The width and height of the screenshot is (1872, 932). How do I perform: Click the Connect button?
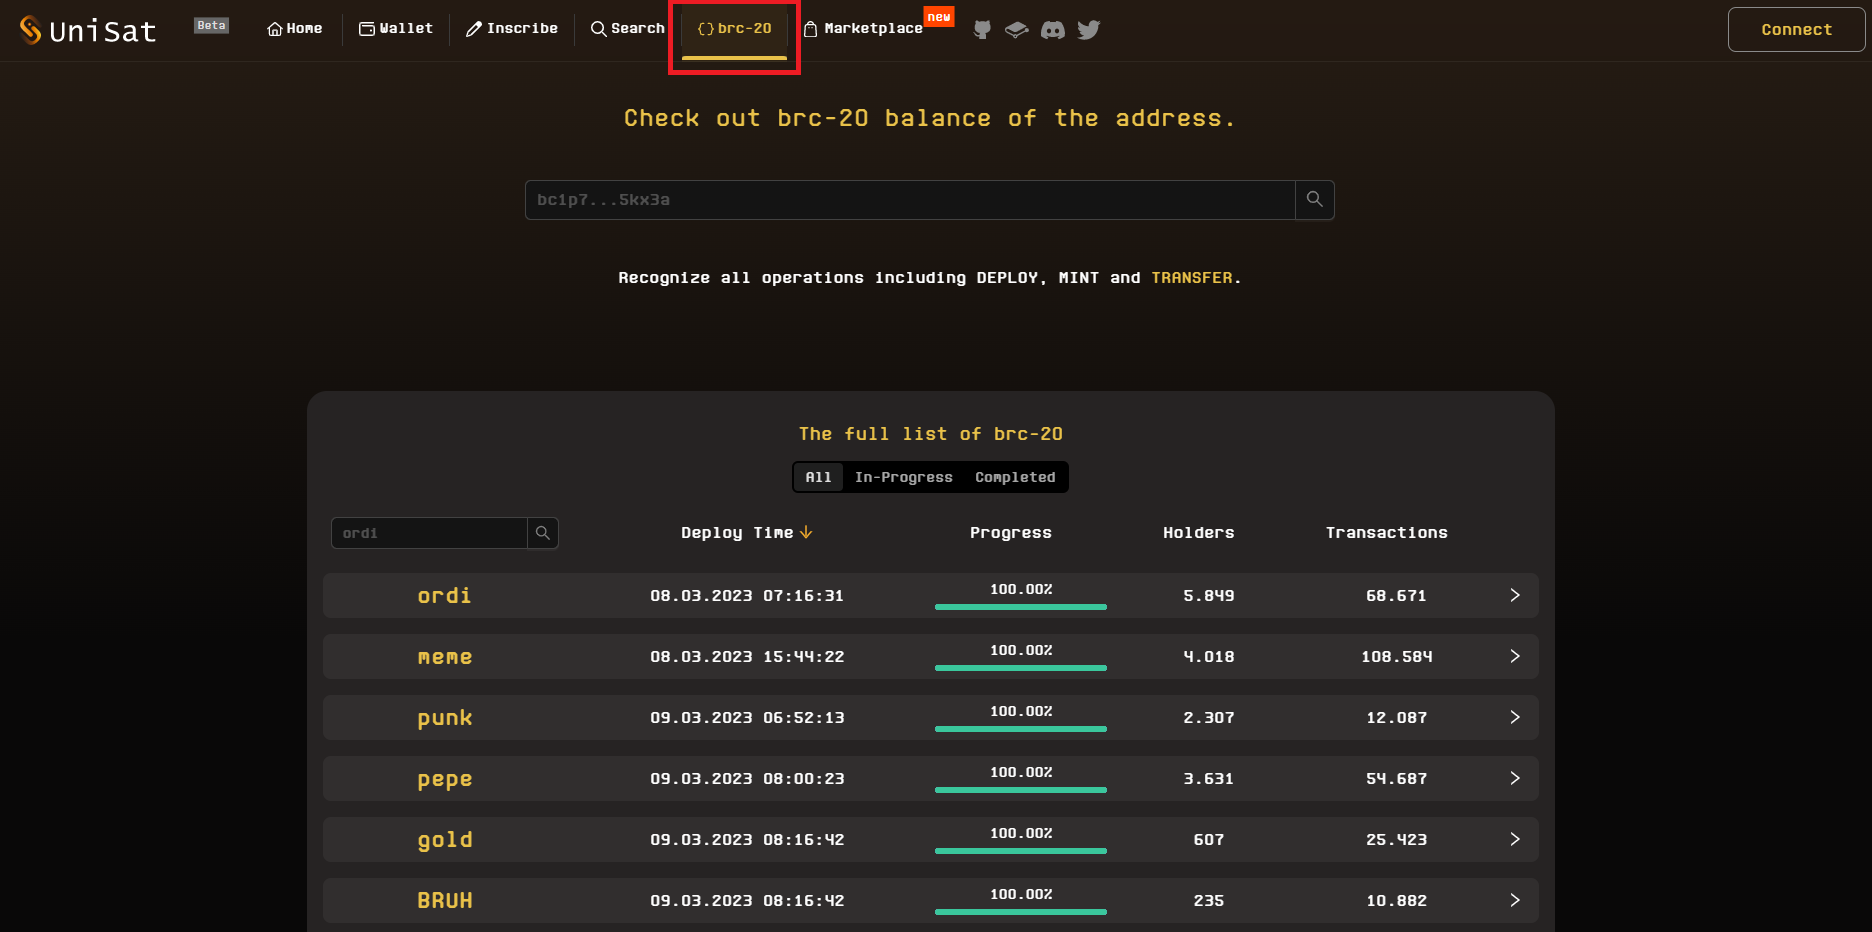tap(1796, 30)
